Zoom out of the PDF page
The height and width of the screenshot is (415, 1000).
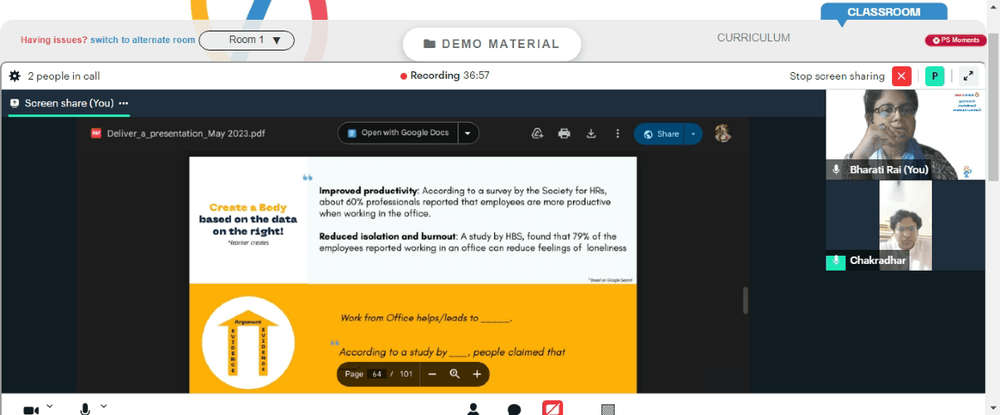(x=432, y=374)
